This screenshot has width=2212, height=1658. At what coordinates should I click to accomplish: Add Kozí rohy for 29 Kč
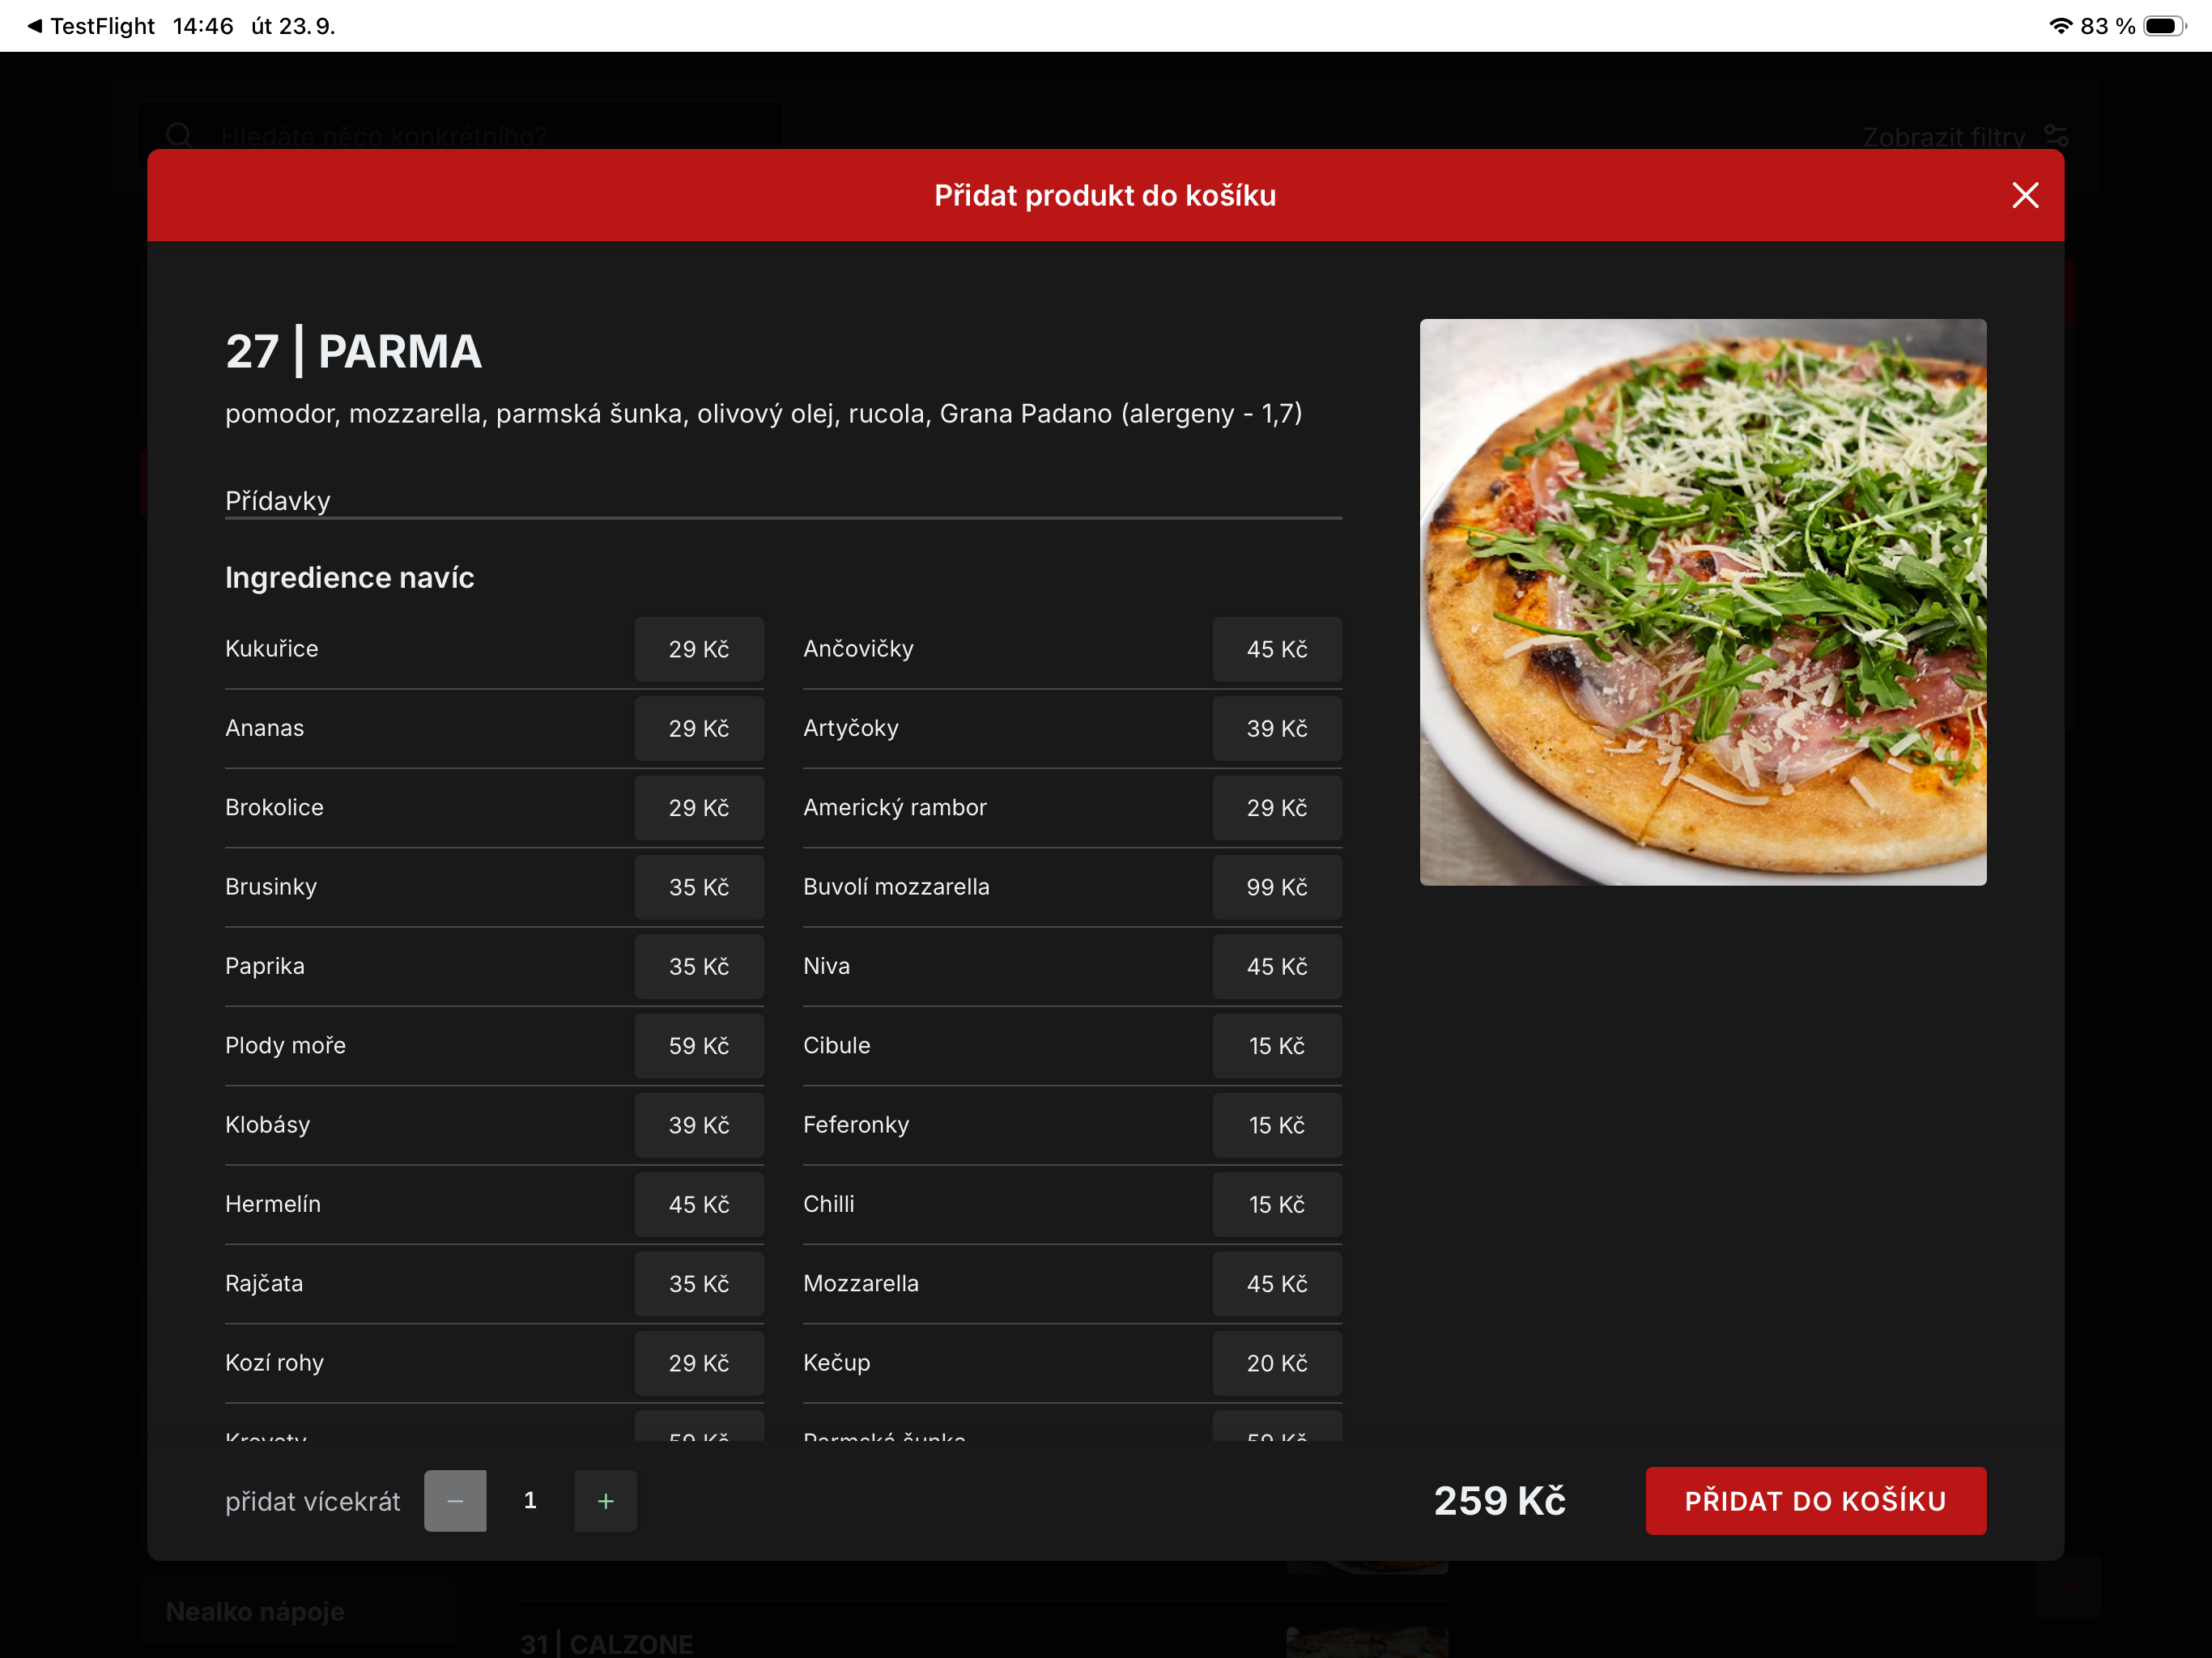(x=699, y=1363)
